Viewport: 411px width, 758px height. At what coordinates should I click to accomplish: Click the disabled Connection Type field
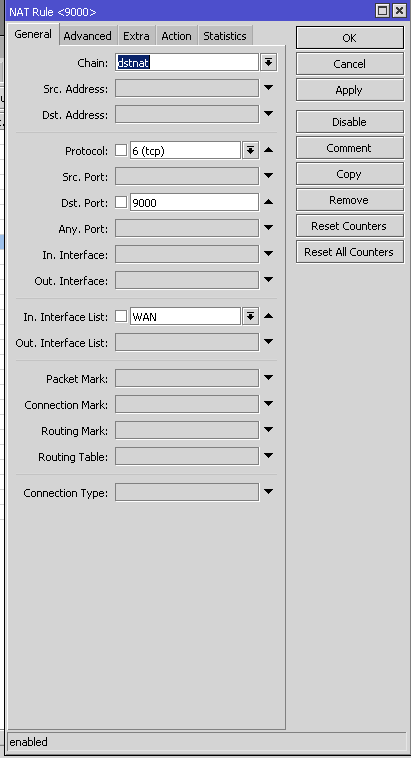(187, 493)
